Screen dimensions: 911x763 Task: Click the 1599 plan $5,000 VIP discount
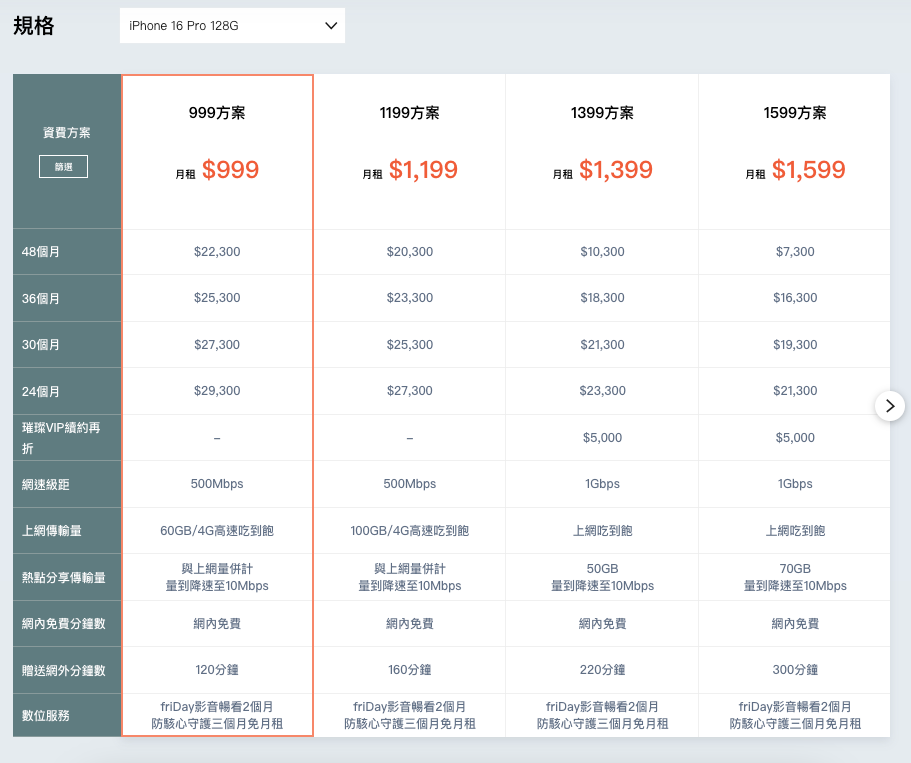point(795,438)
